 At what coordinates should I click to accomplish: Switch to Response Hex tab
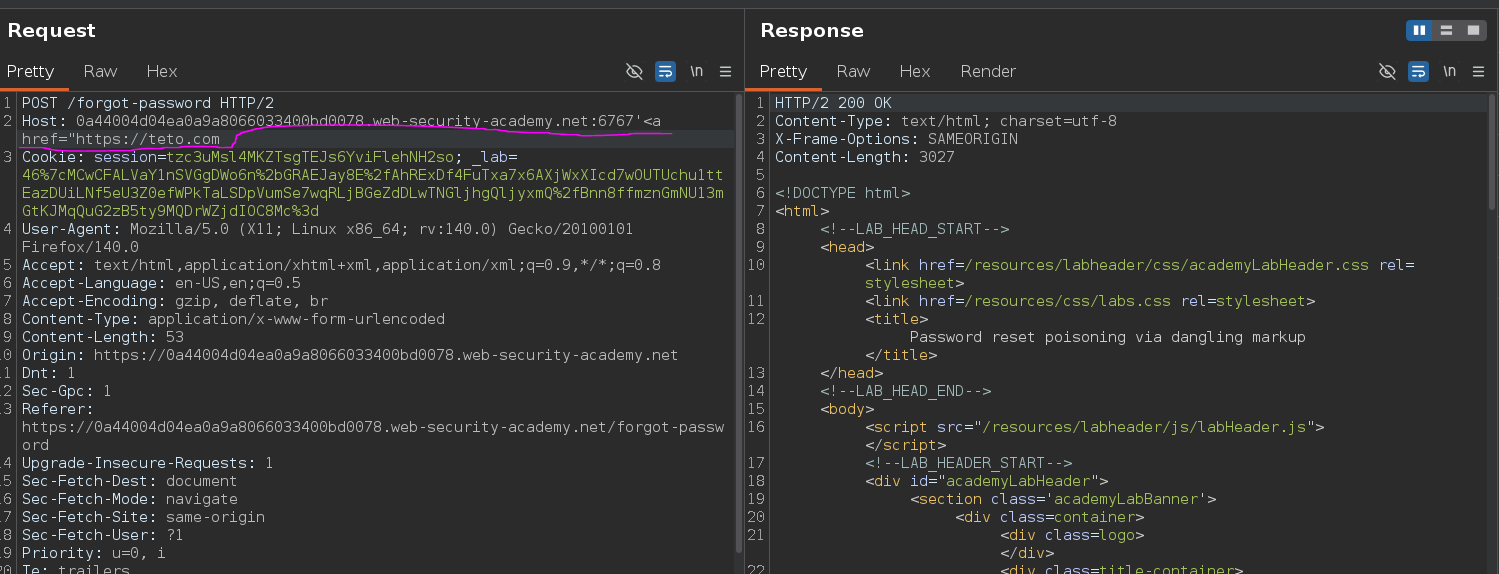pos(915,71)
